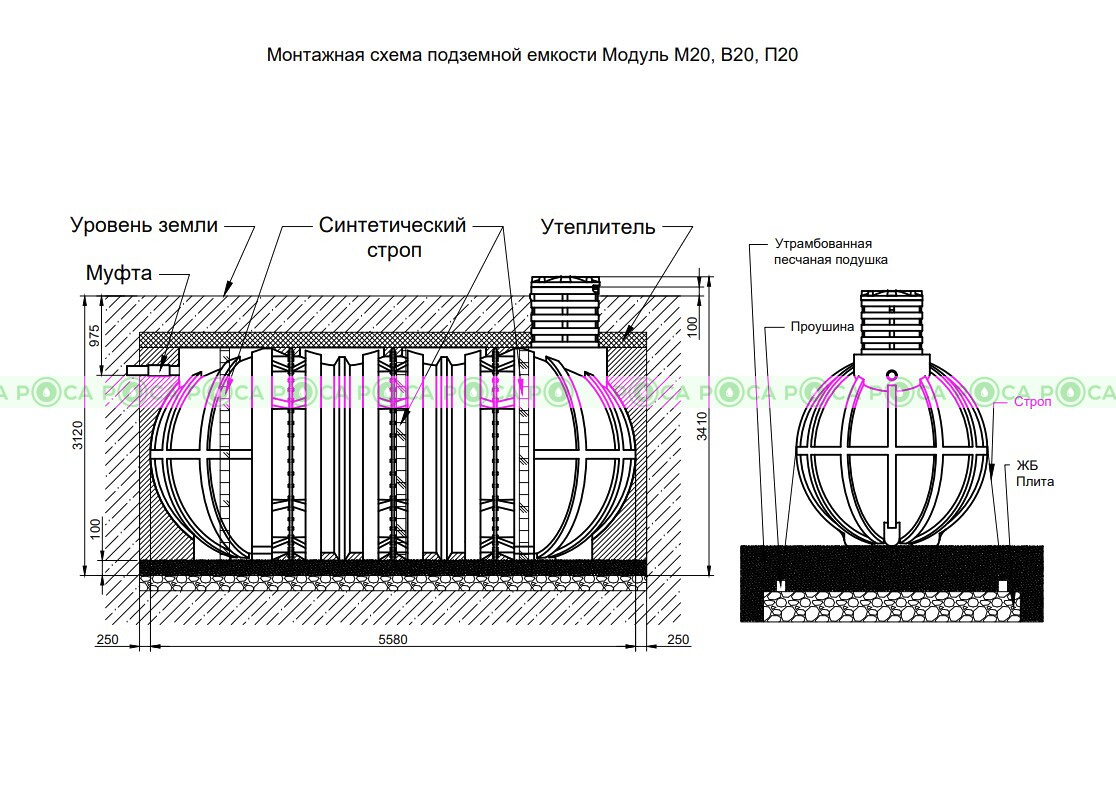The width and height of the screenshot is (1116, 785).
Task: Click the tank neck in side view
Action: coord(565,308)
